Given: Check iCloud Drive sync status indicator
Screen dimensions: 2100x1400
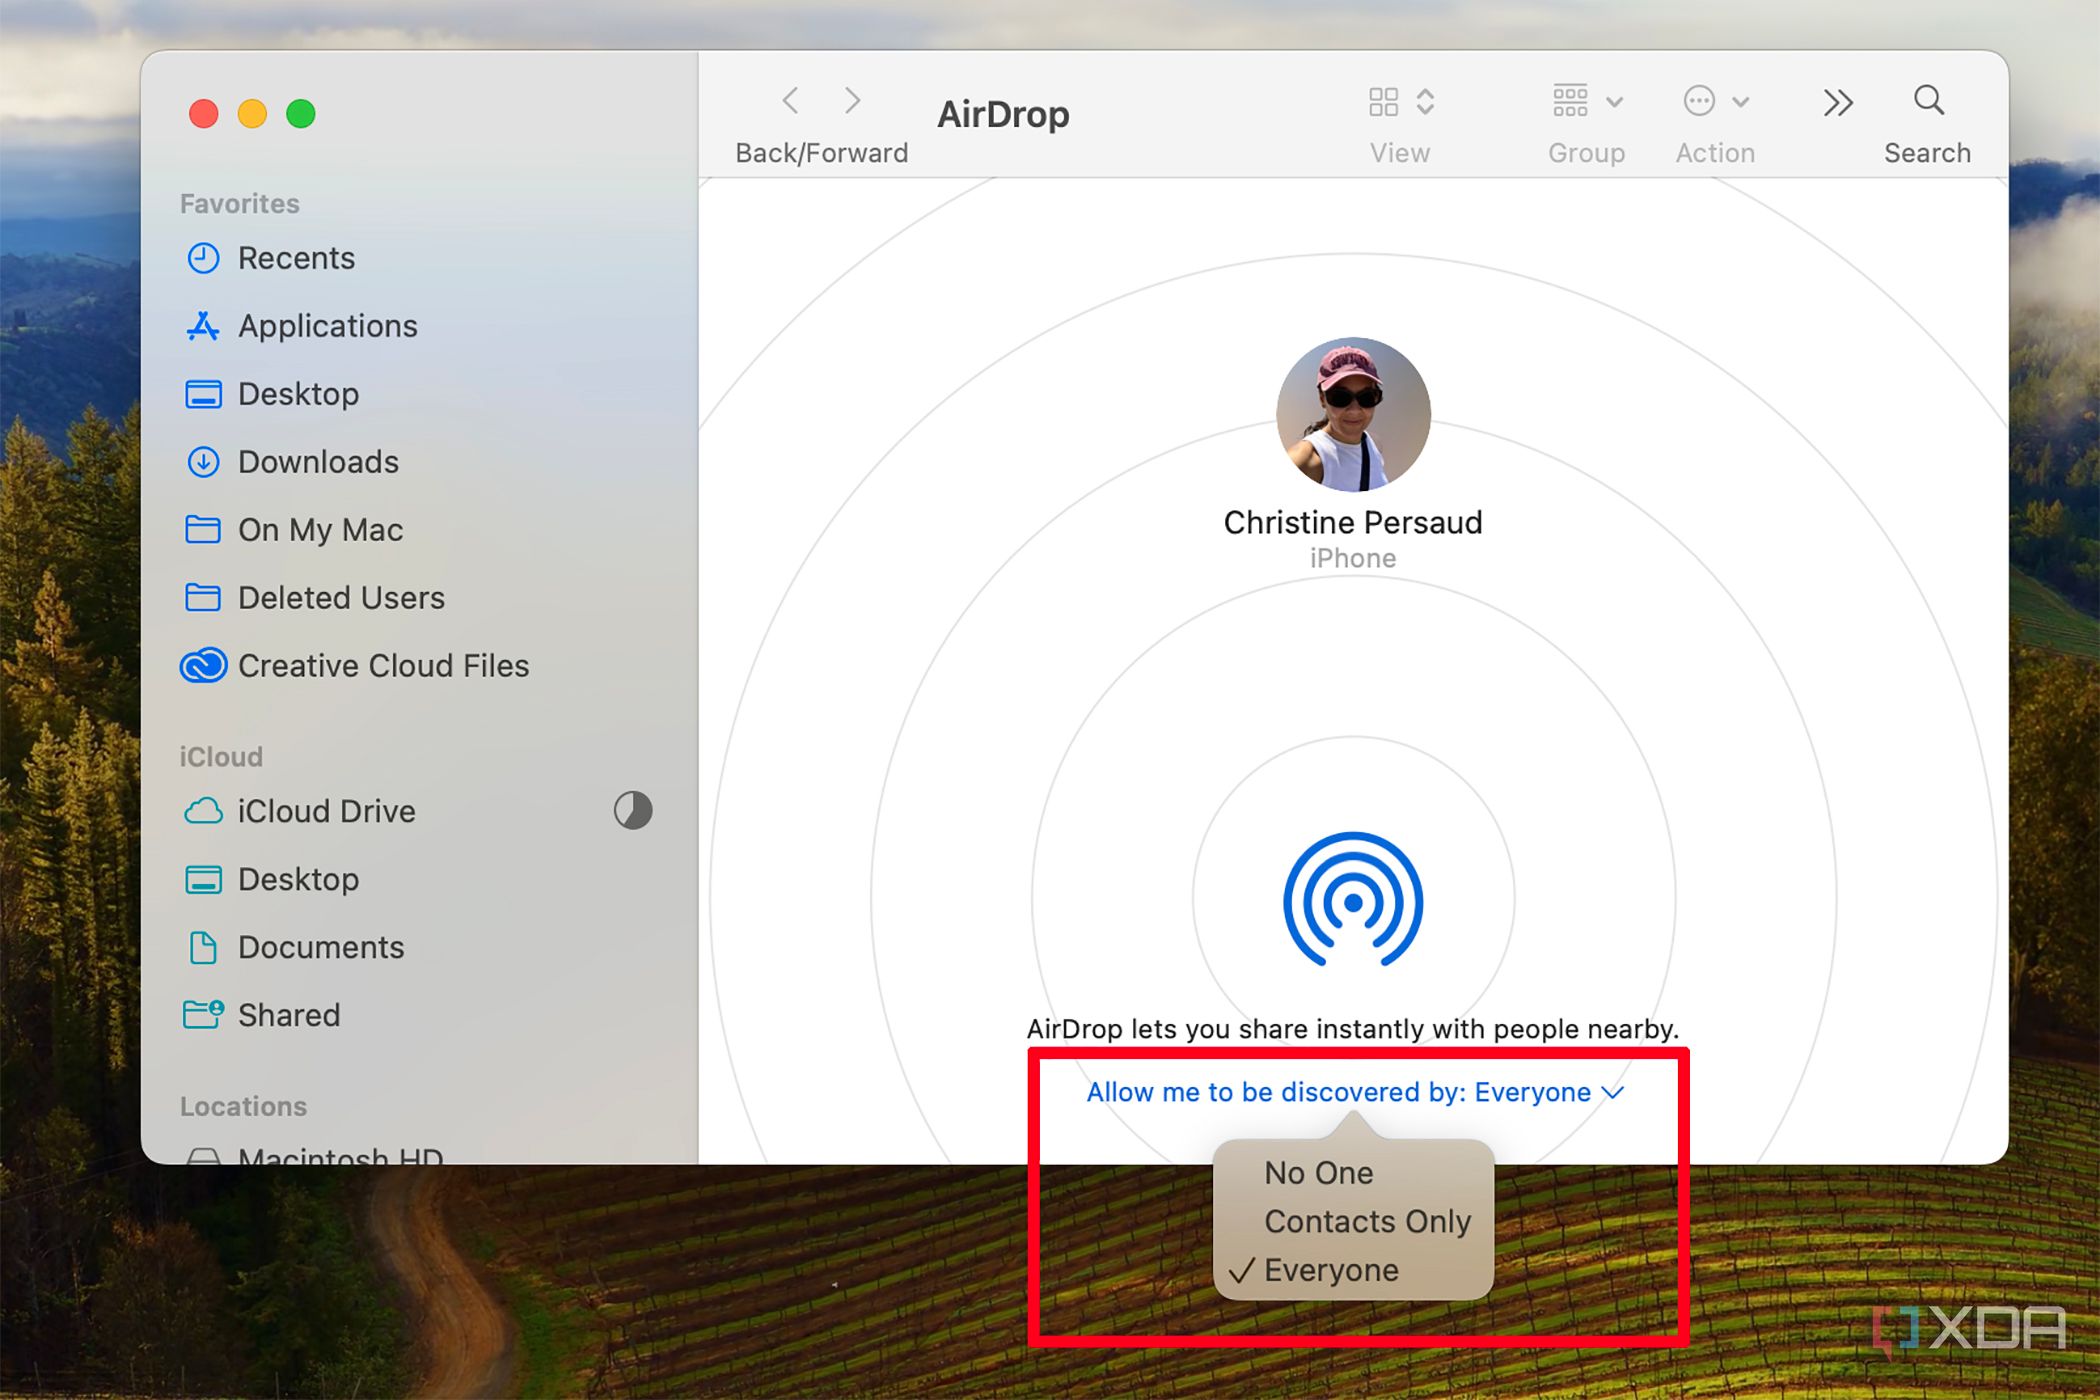Looking at the screenshot, I should [633, 811].
